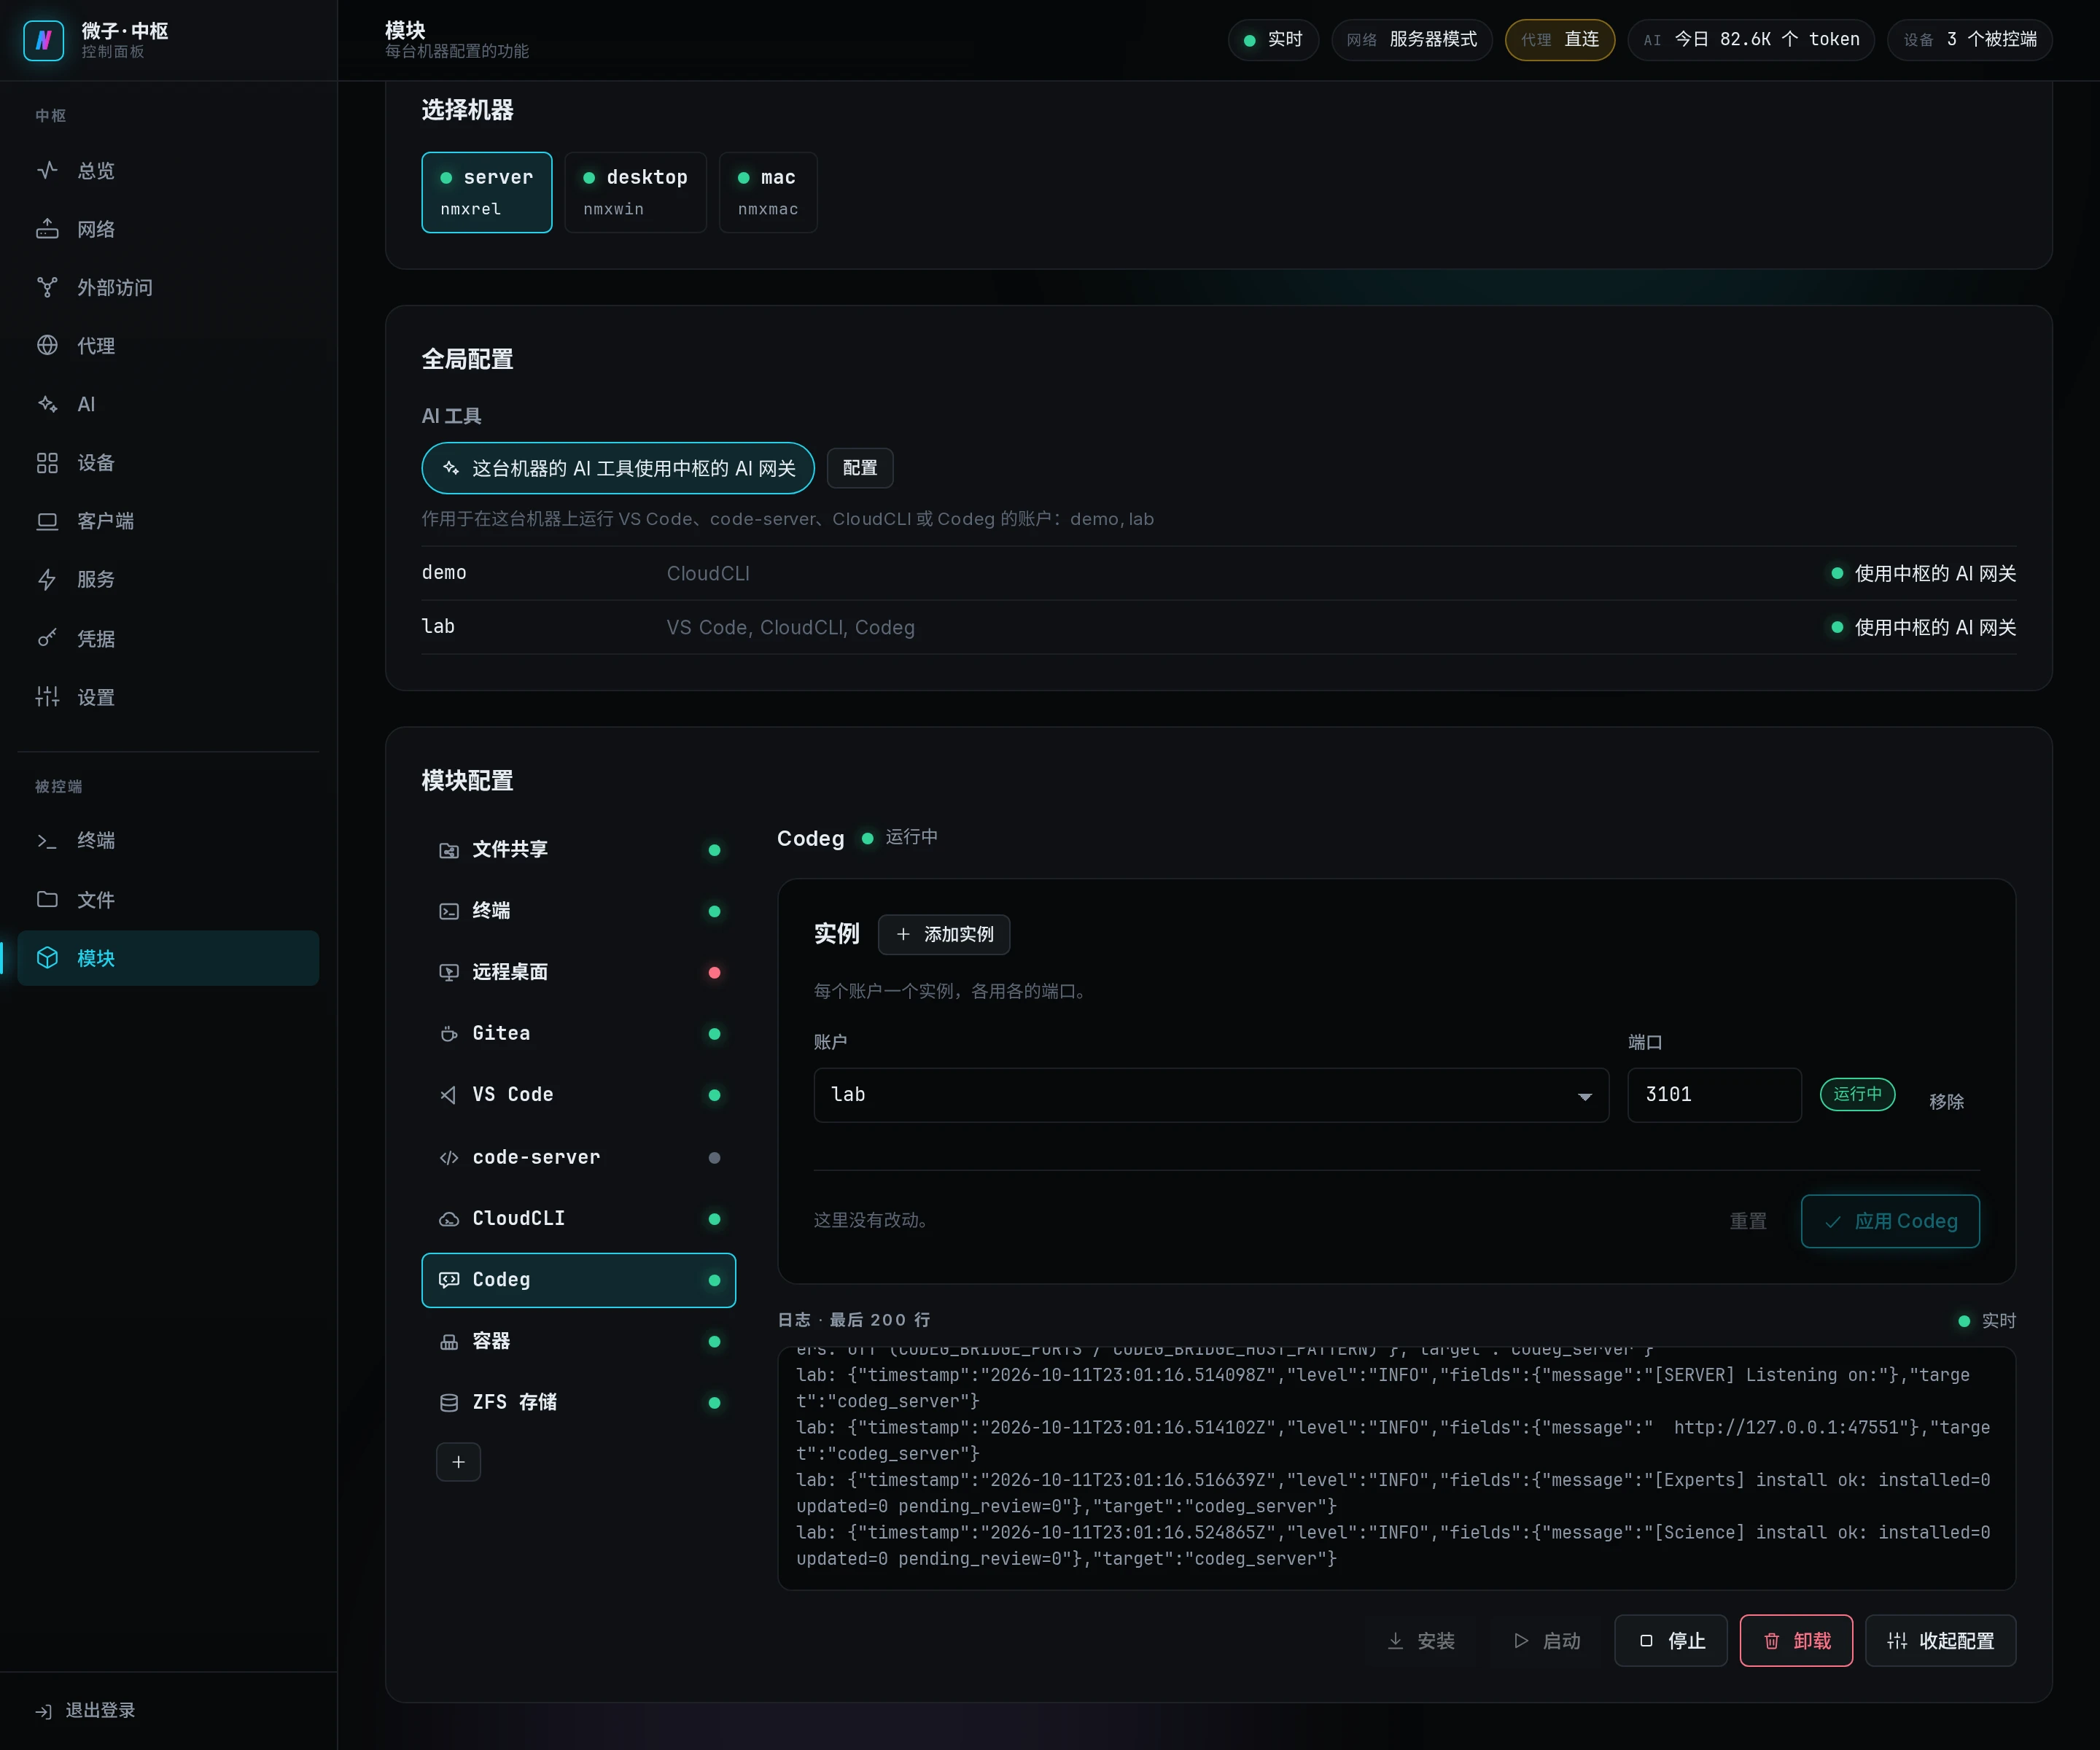Click the red 卸载 uninstall button
The image size is (2100, 1750).
point(1796,1641)
